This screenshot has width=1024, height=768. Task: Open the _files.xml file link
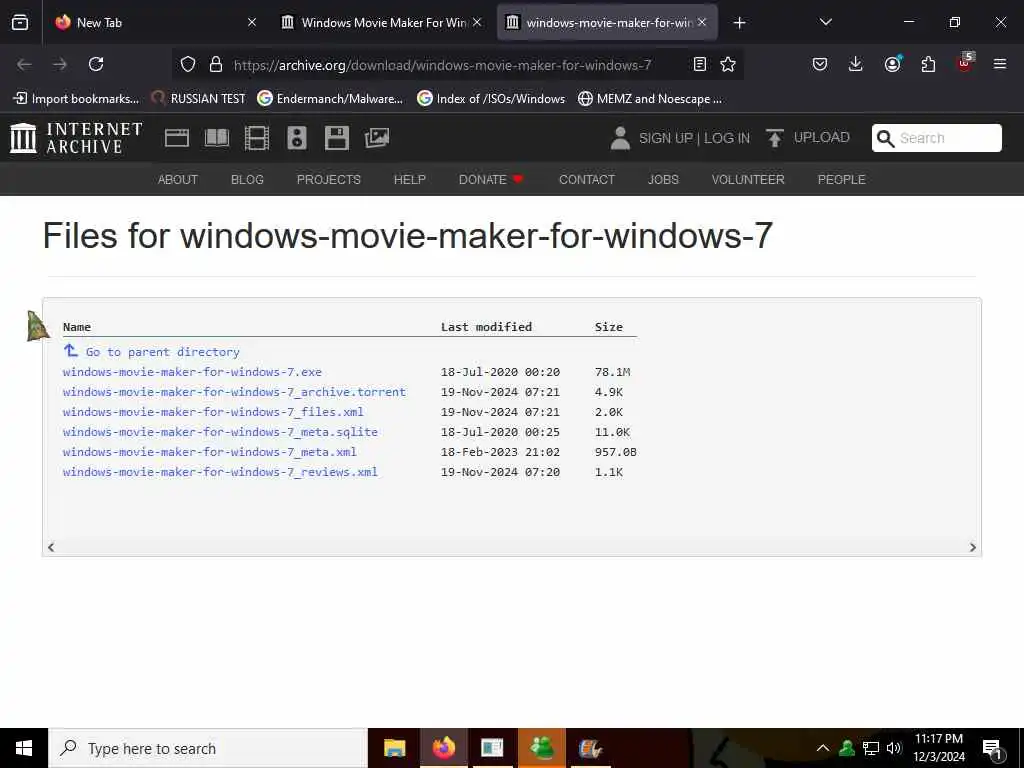click(213, 412)
